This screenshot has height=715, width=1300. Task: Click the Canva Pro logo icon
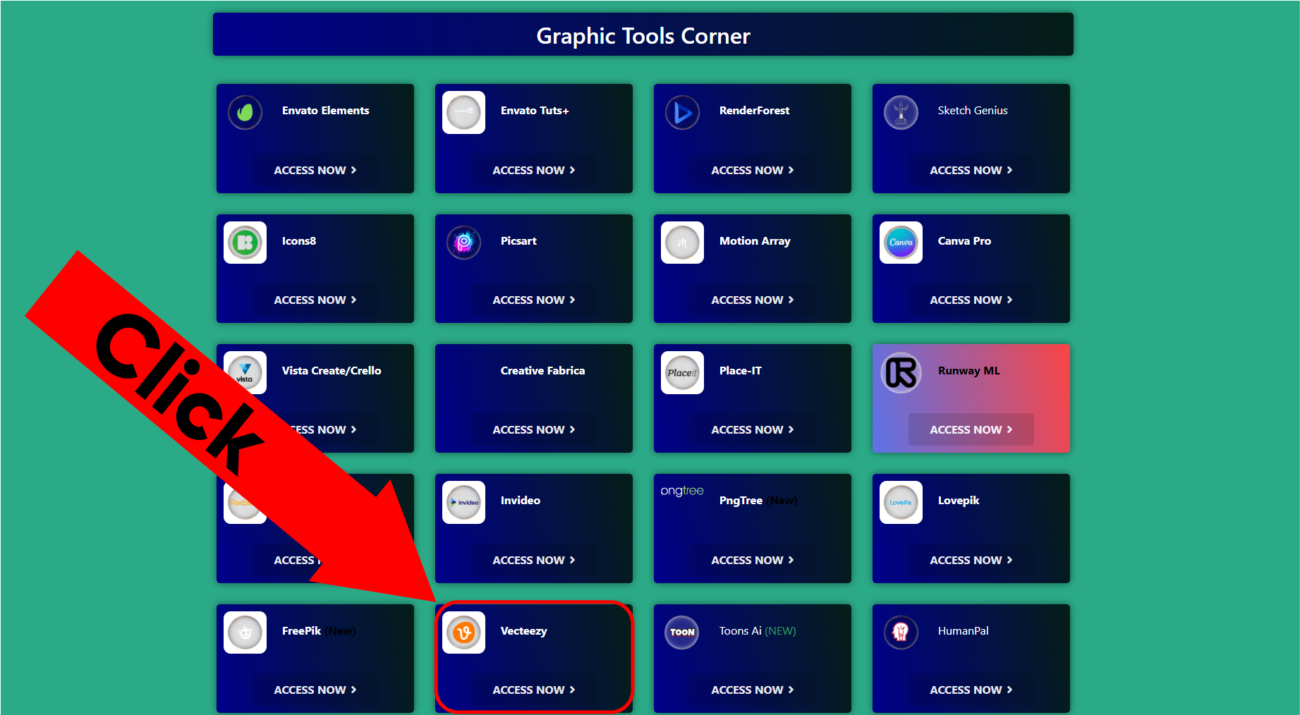(x=901, y=242)
